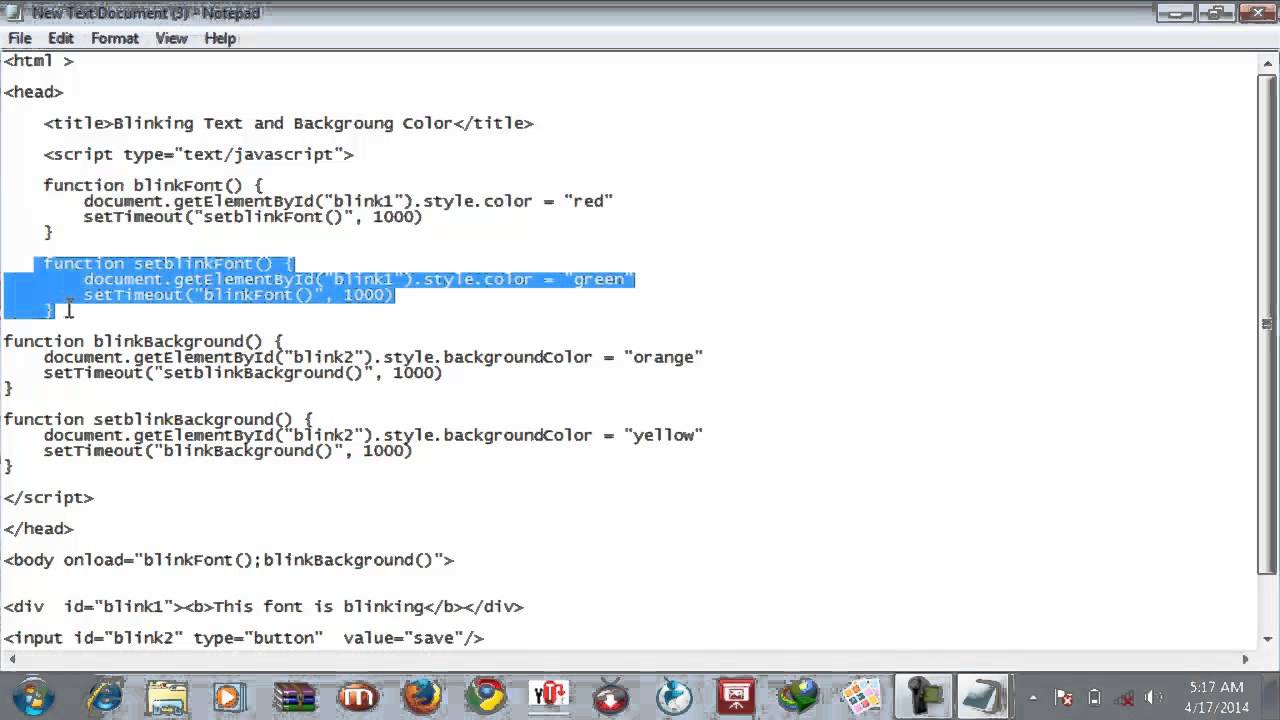Click the setTimeout("setblinkFont()", 1000) line
Screen dimensions: 1280x720
pos(253,217)
